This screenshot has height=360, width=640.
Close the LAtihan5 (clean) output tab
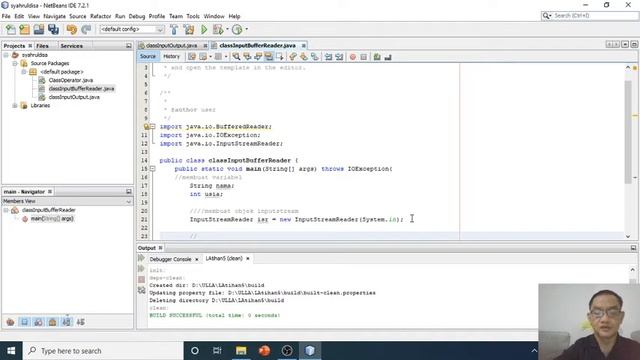pos(247,258)
